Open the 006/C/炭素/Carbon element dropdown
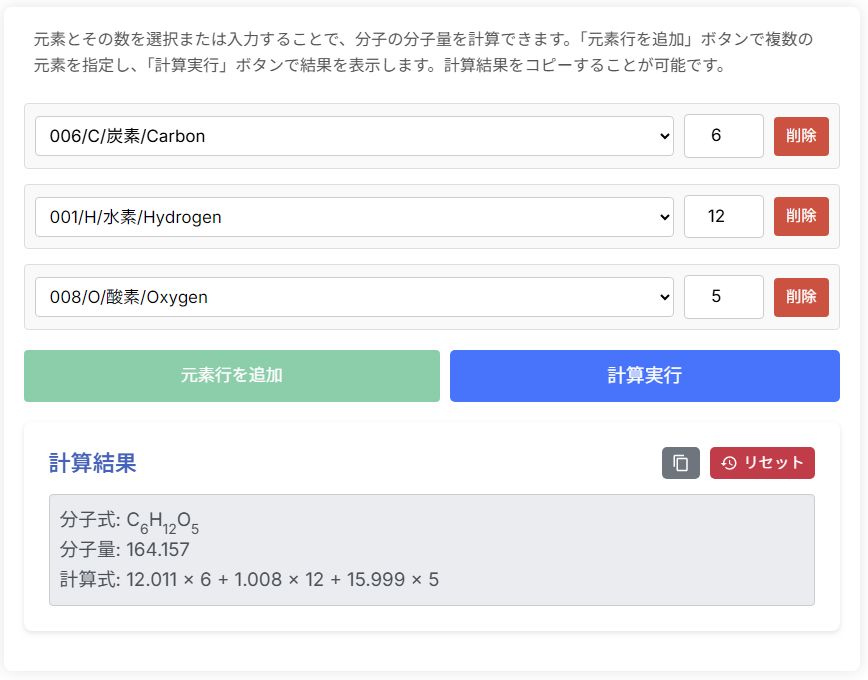This screenshot has height=680, width=868. 354,136
